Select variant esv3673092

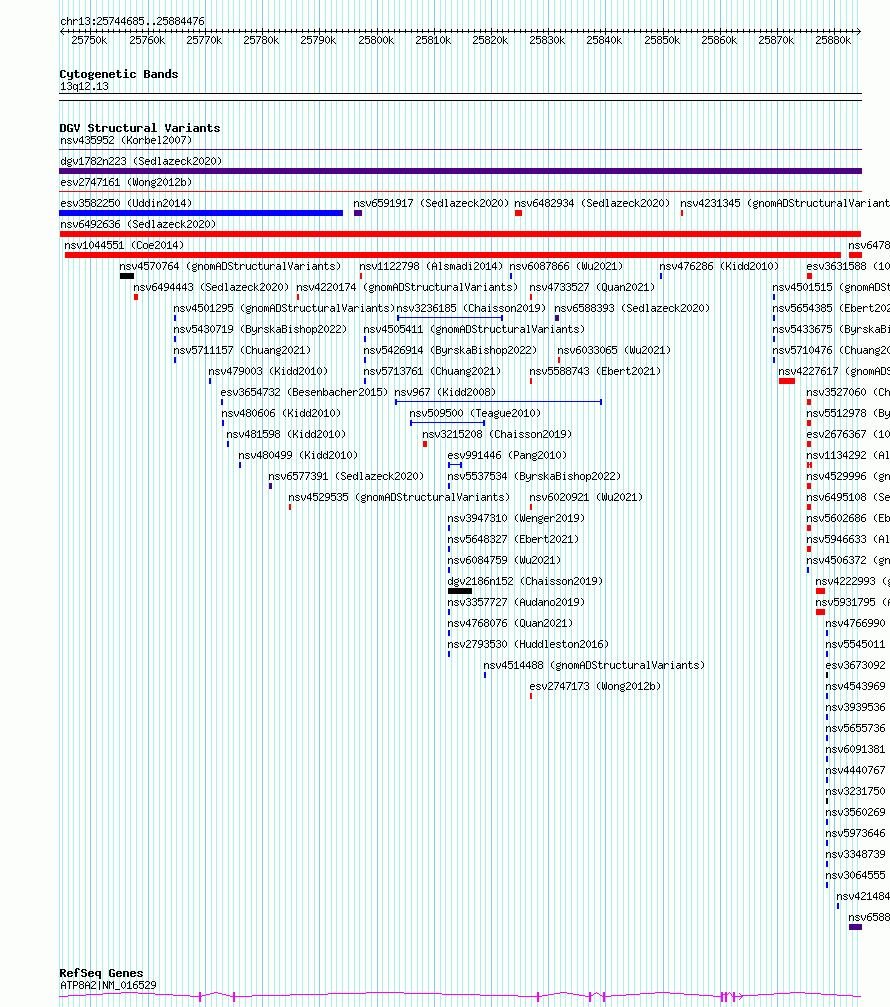point(855,665)
